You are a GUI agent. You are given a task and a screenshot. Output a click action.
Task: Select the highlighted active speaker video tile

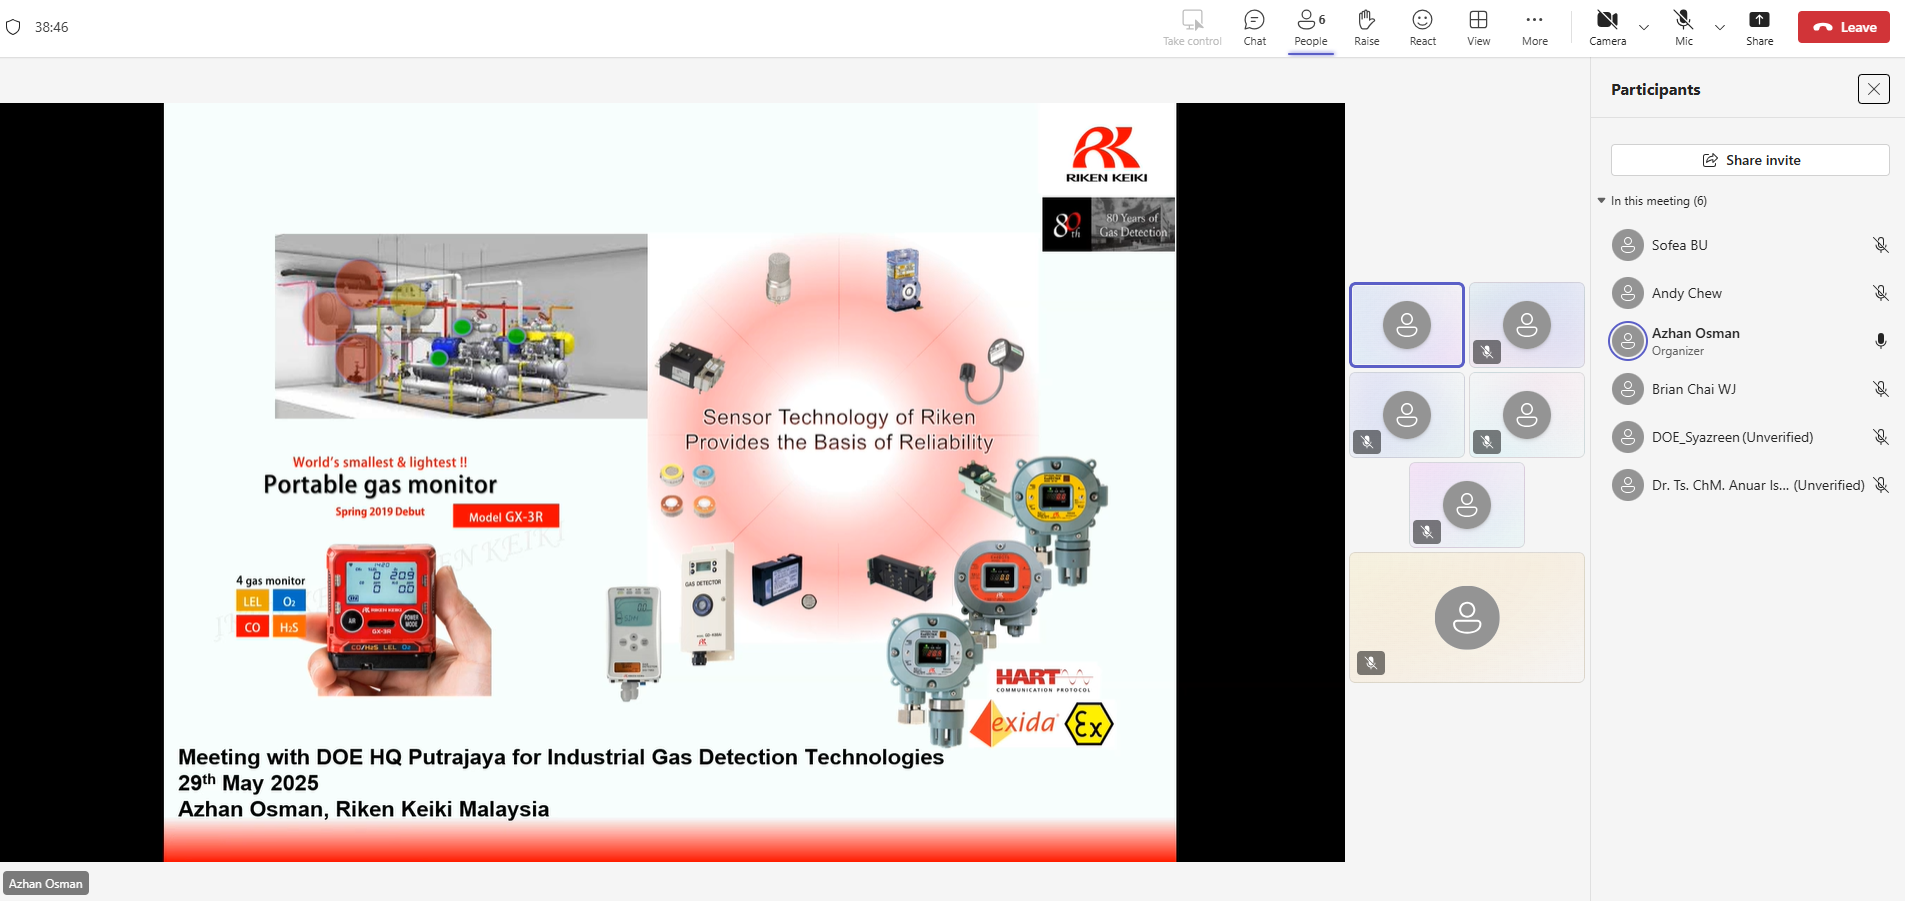pyautogui.click(x=1407, y=325)
